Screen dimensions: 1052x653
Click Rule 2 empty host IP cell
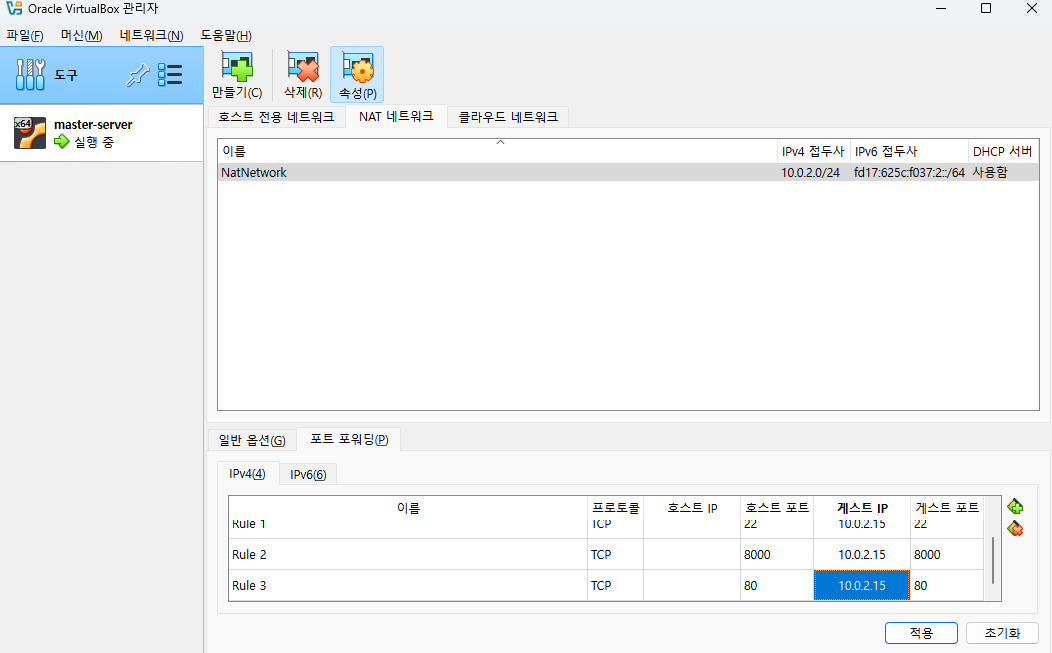[x=692, y=554]
